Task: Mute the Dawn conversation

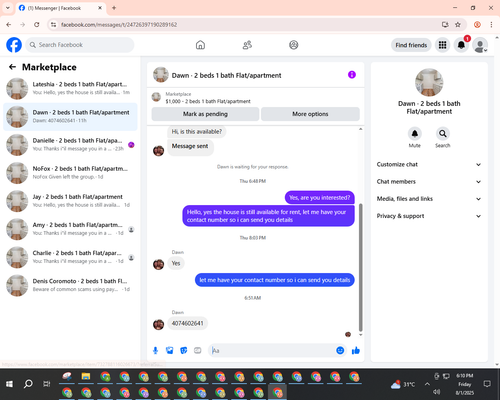Action: point(414,134)
